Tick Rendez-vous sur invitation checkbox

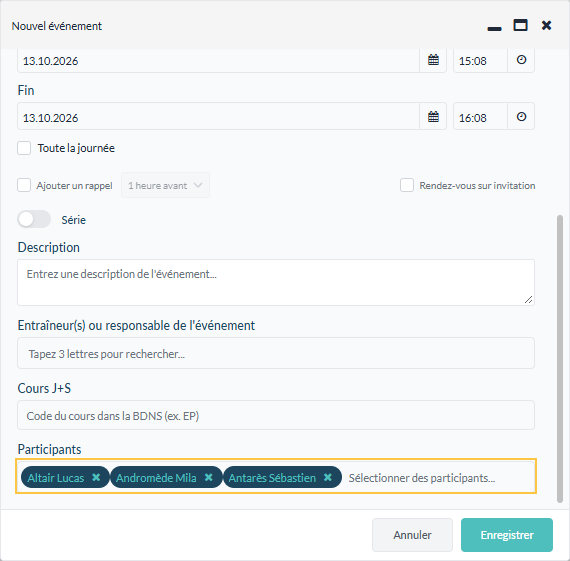pos(407,185)
